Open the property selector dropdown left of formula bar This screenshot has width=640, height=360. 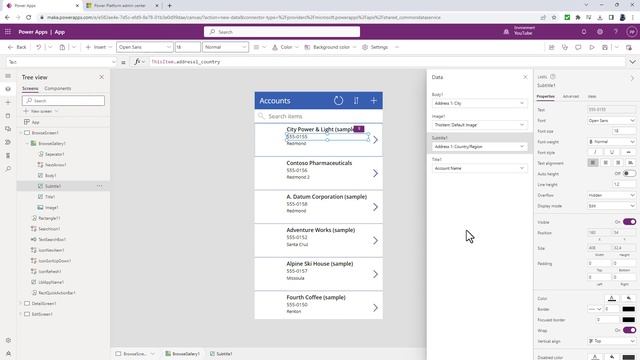(62, 62)
